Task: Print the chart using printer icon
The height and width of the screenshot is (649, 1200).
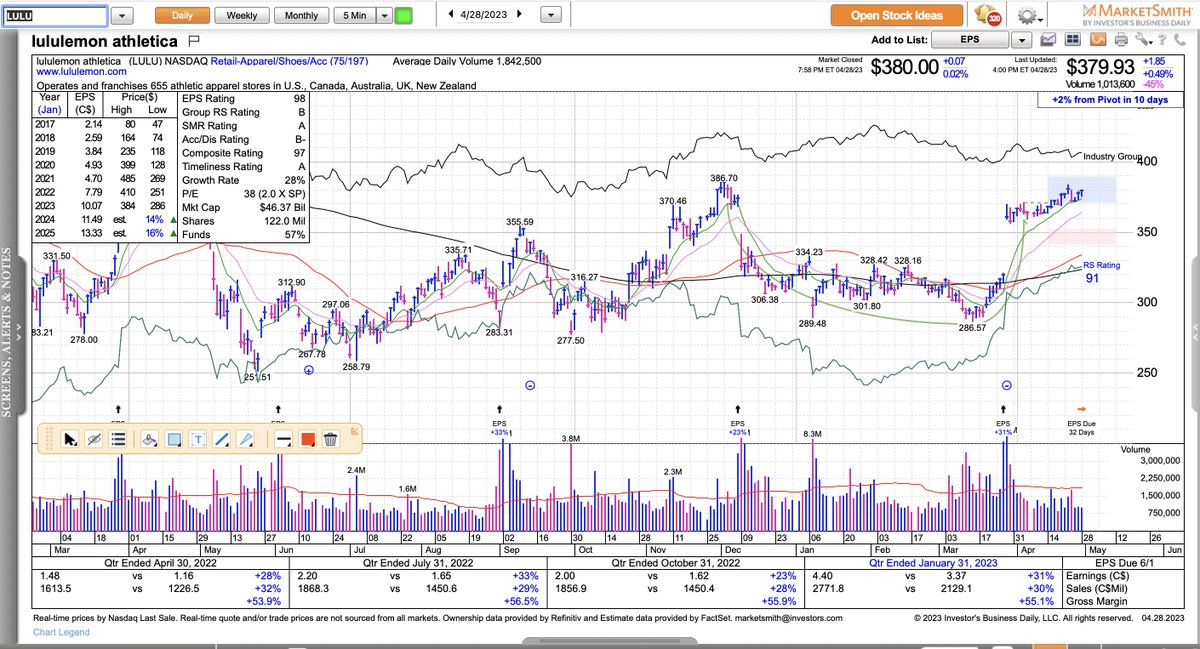Action: 1121,40
